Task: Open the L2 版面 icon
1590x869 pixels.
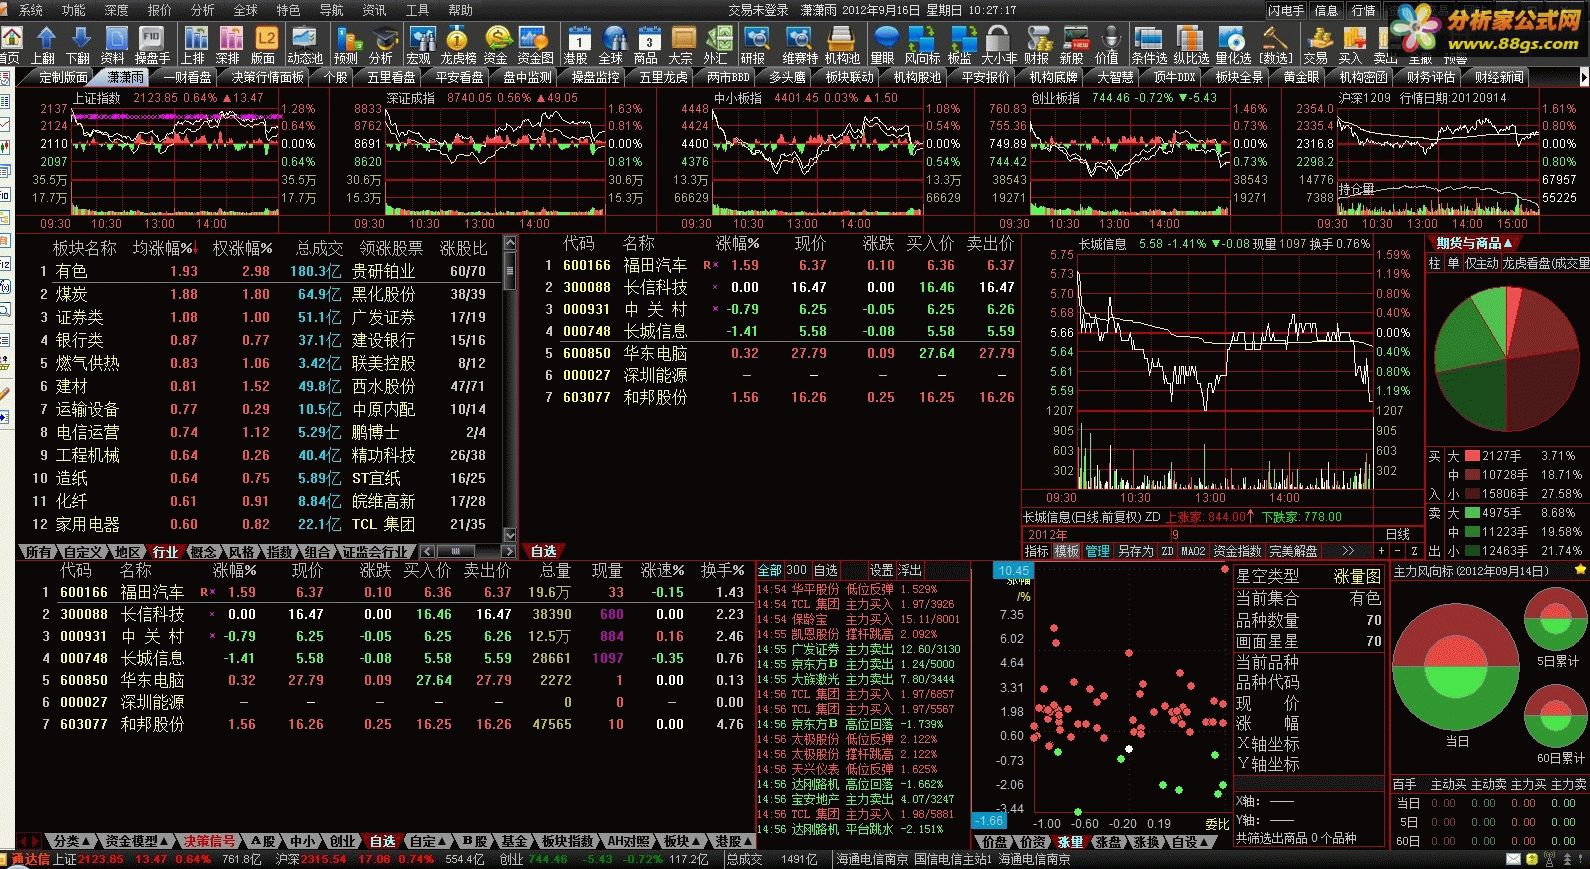Action: point(264,45)
